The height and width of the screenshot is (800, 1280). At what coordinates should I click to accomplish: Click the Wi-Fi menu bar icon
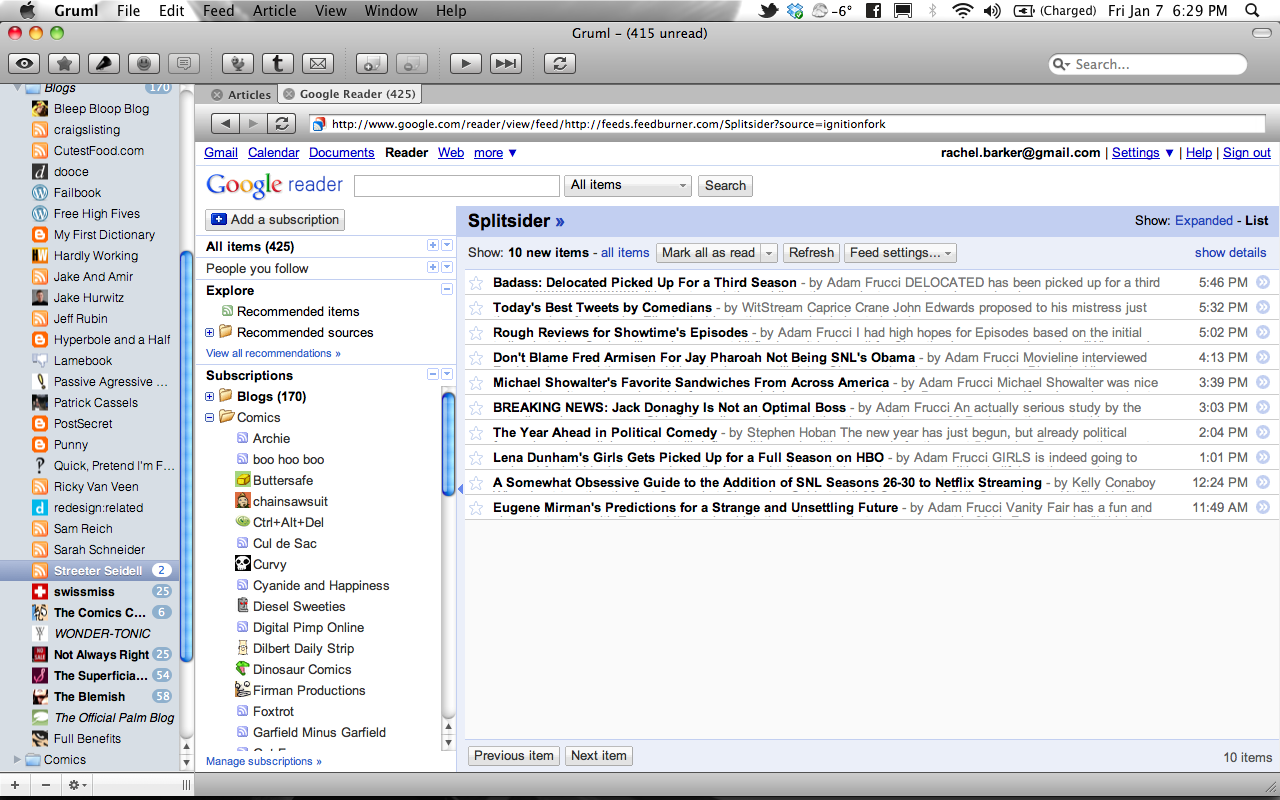point(962,11)
